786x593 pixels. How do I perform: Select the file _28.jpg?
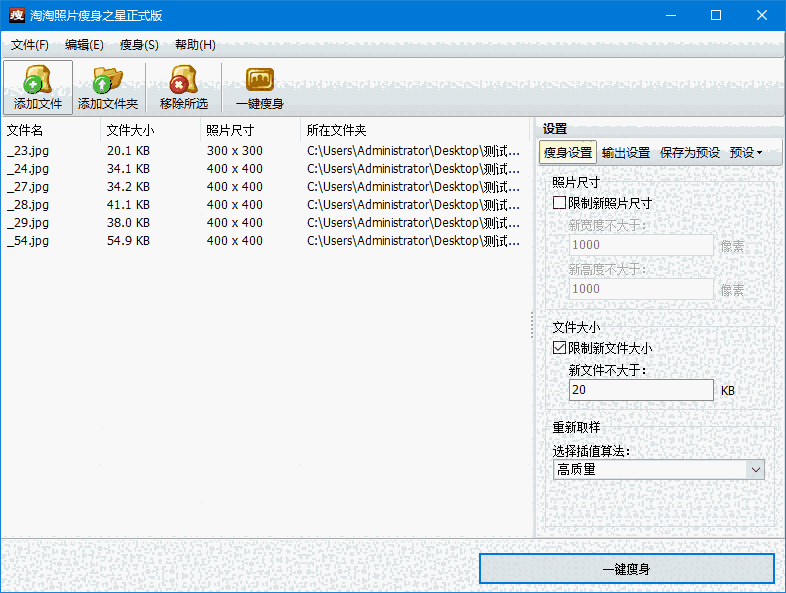[28, 205]
